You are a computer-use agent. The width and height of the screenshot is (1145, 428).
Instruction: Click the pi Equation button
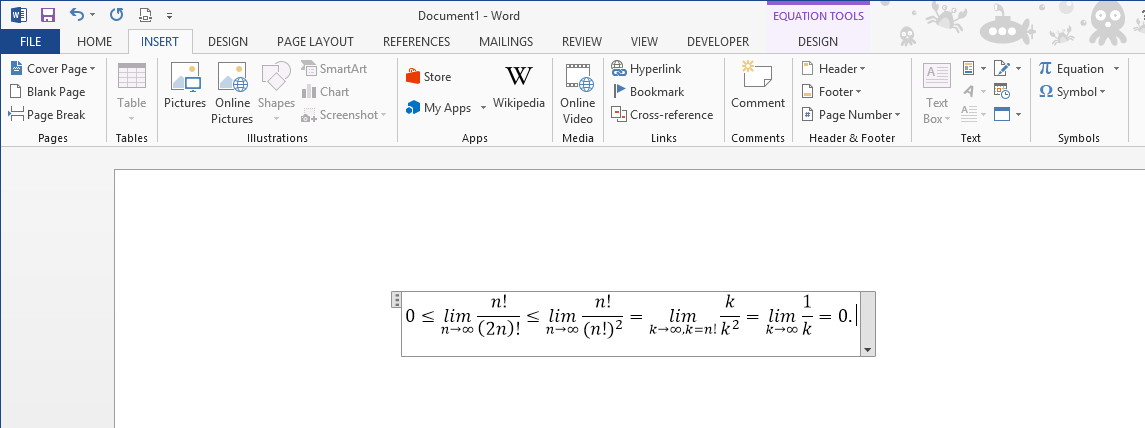tap(1071, 69)
